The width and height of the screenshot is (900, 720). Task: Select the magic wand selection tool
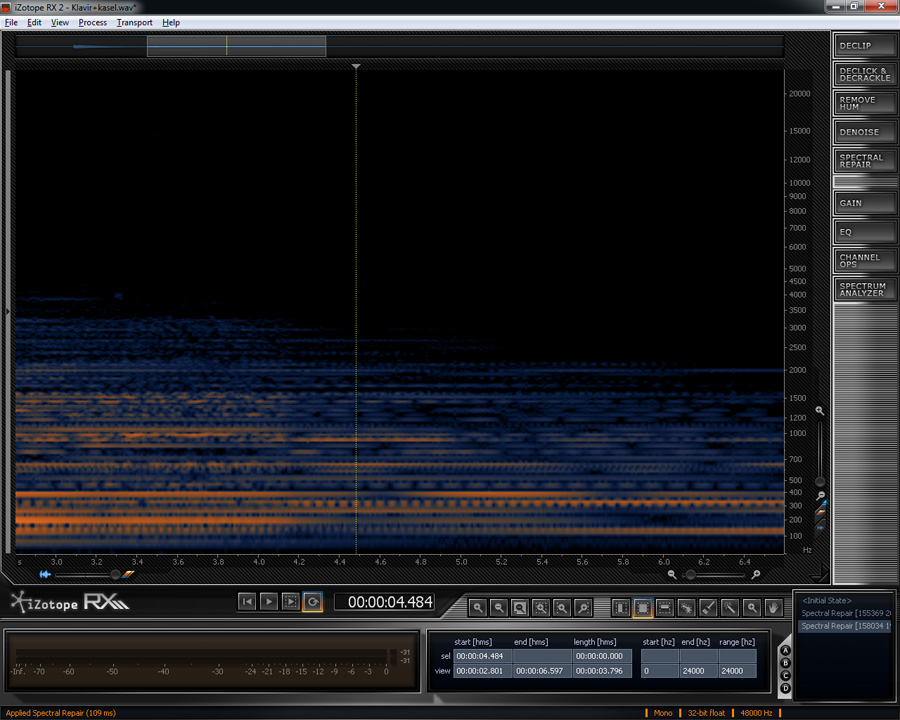pyautogui.click(x=730, y=607)
